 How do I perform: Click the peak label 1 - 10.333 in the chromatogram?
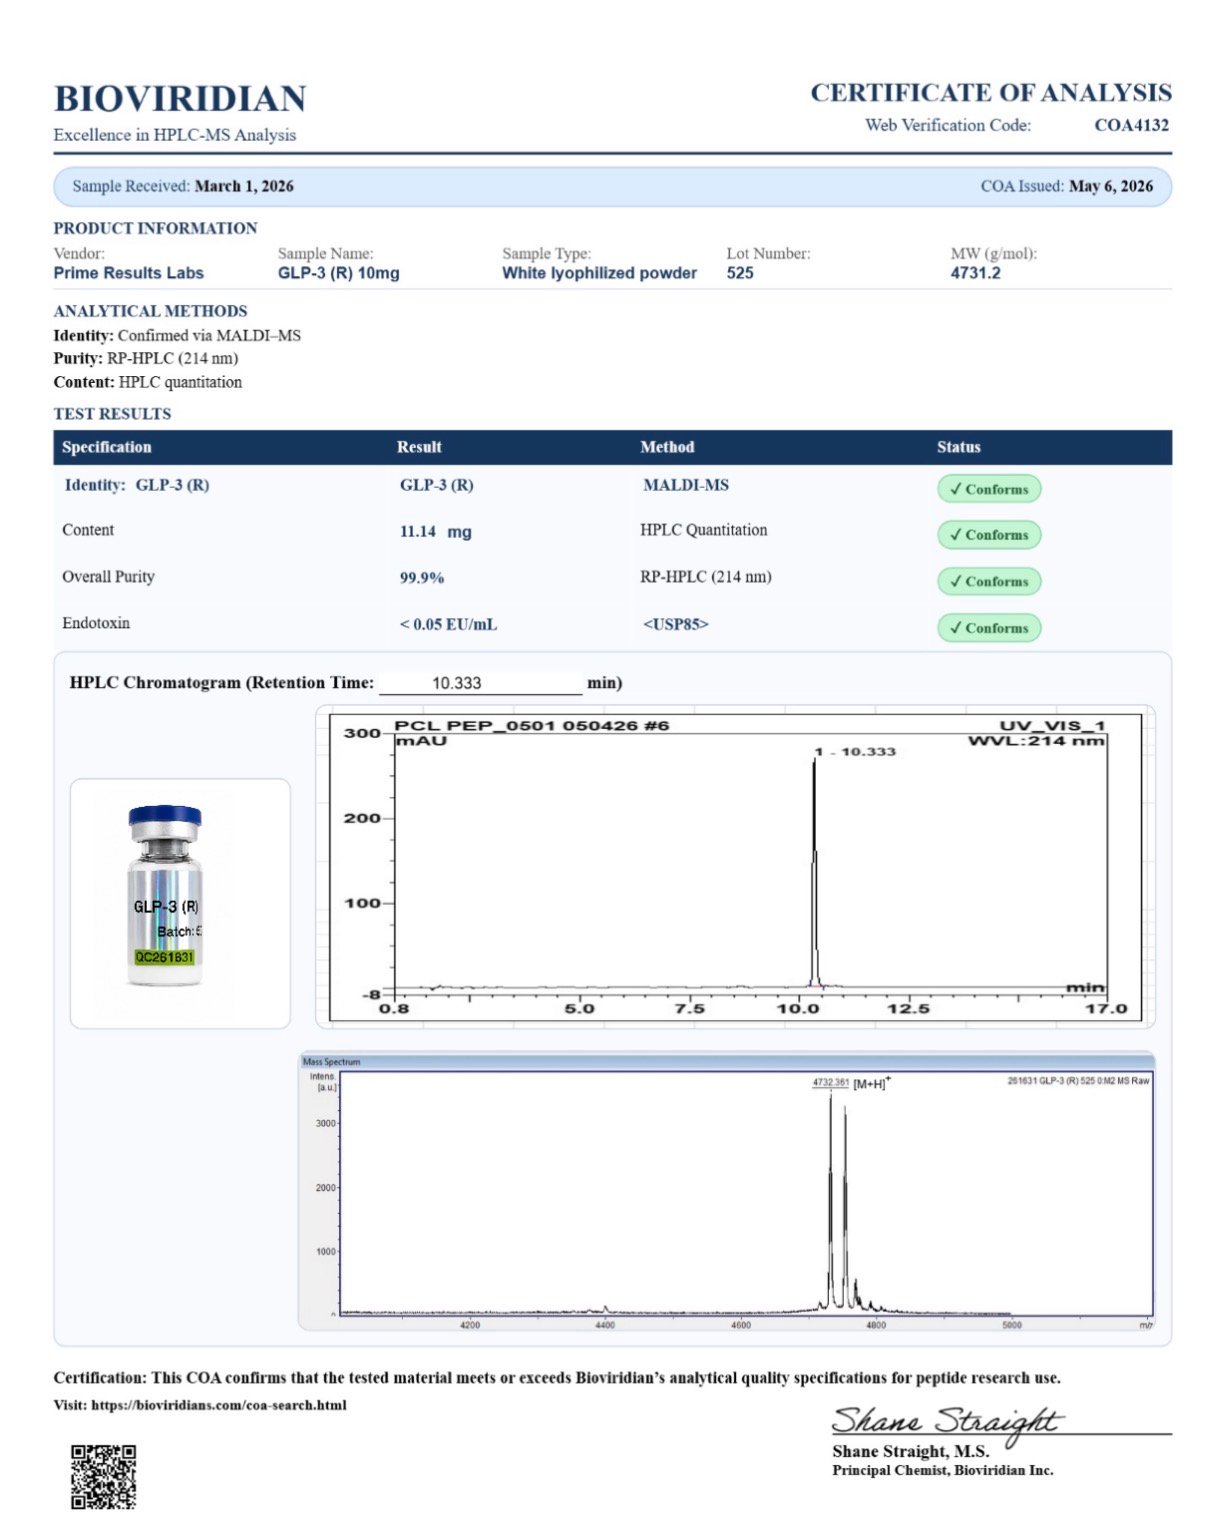coord(855,752)
